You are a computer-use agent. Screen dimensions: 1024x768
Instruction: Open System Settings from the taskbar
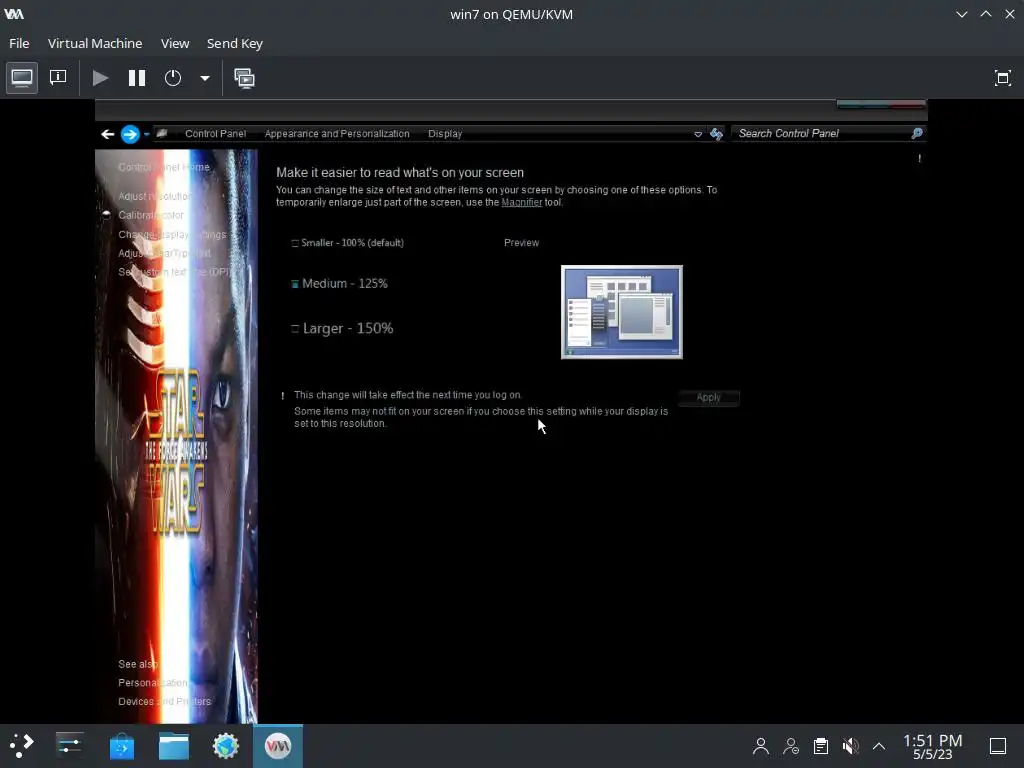[69, 746]
